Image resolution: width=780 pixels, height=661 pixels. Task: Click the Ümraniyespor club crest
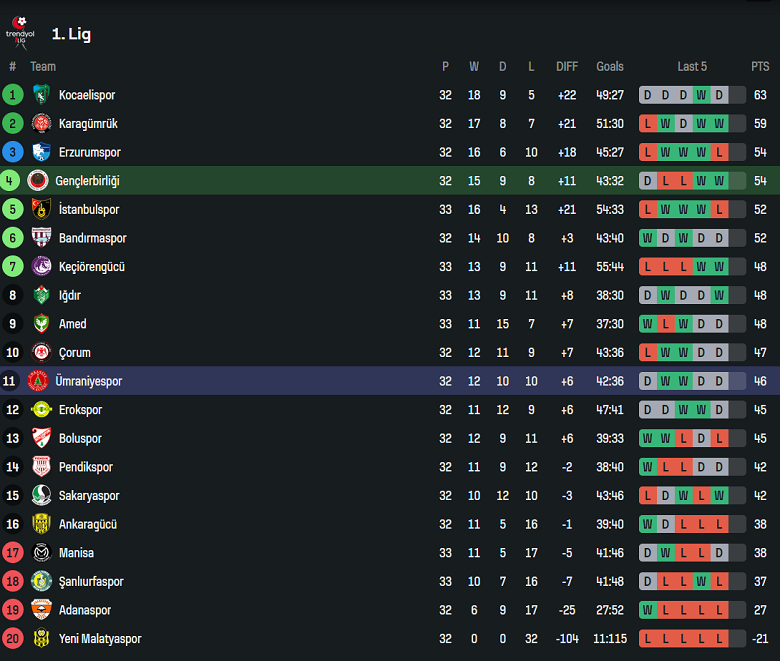(x=38, y=381)
